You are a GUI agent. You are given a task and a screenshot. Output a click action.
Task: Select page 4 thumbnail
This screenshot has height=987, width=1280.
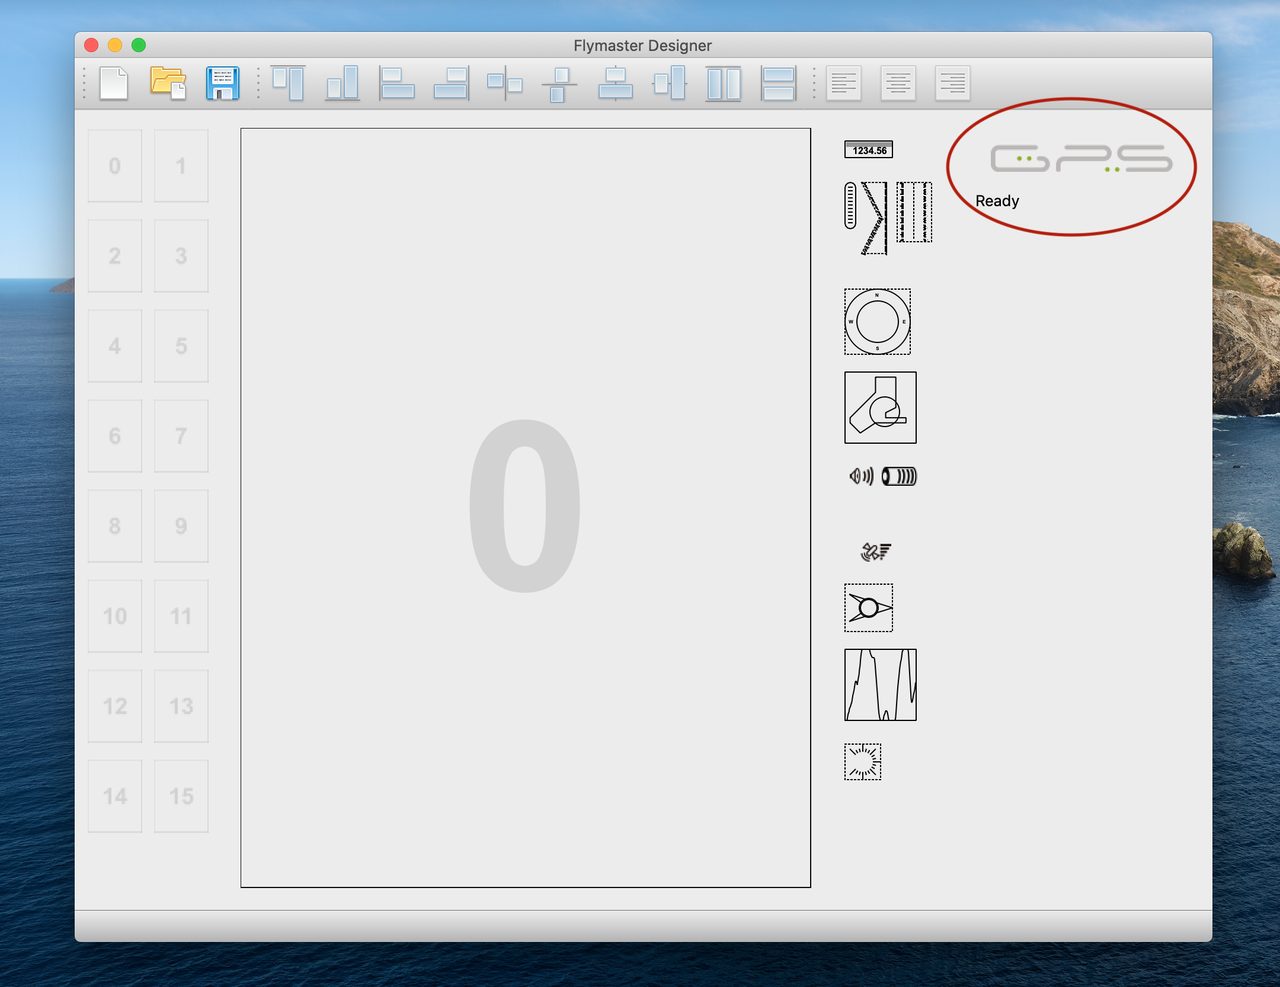[115, 346]
